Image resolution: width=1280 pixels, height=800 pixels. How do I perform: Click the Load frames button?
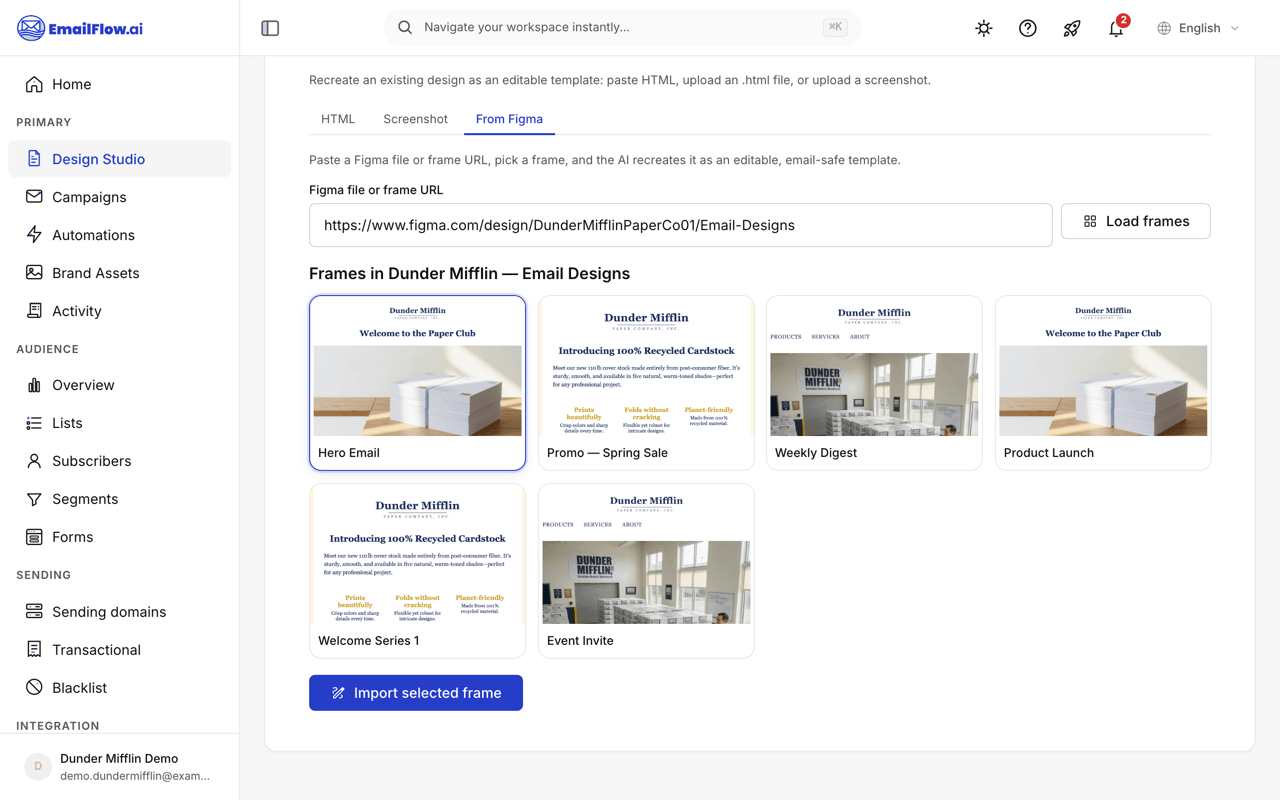(x=1135, y=221)
